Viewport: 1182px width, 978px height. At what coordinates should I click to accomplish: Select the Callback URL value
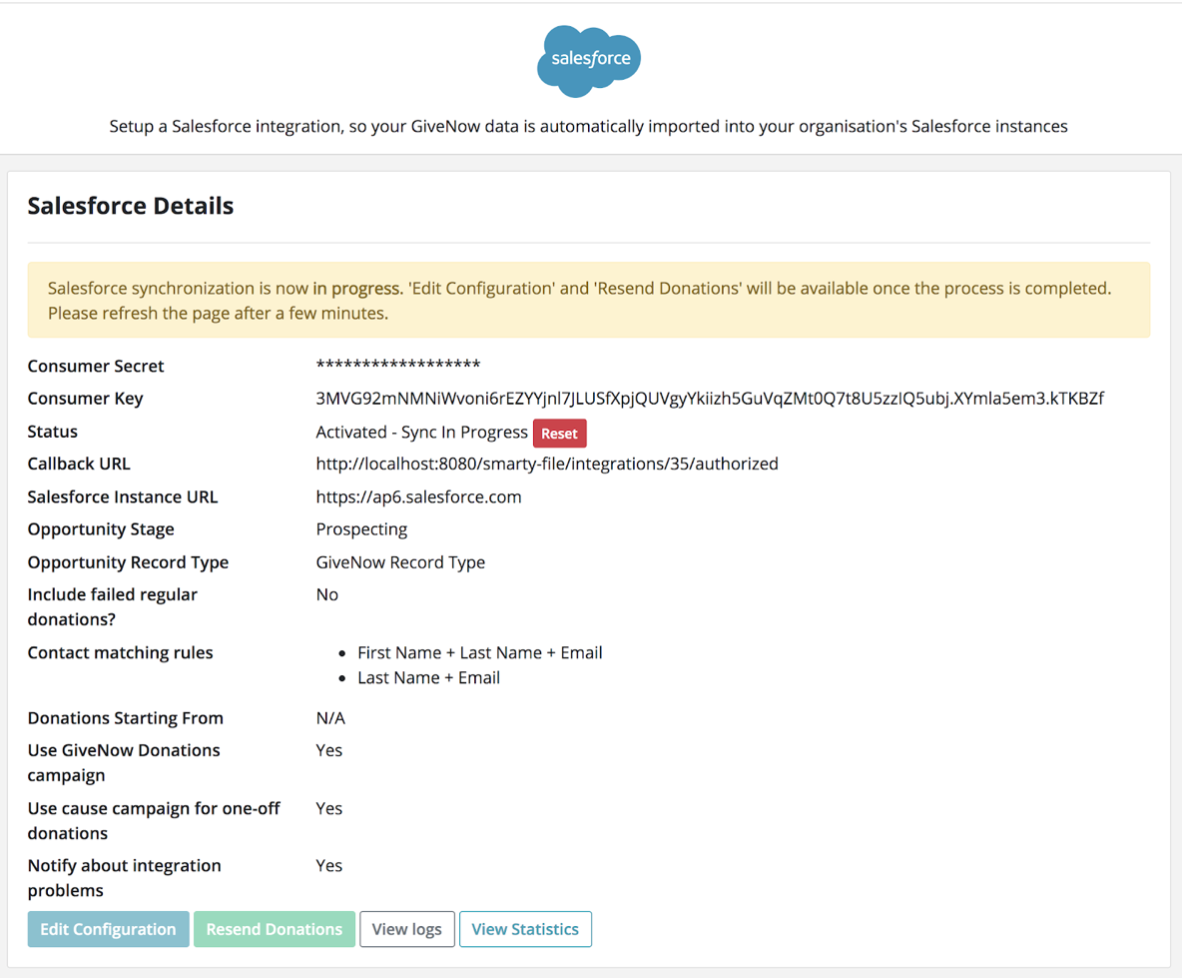pyautogui.click(x=547, y=464)
